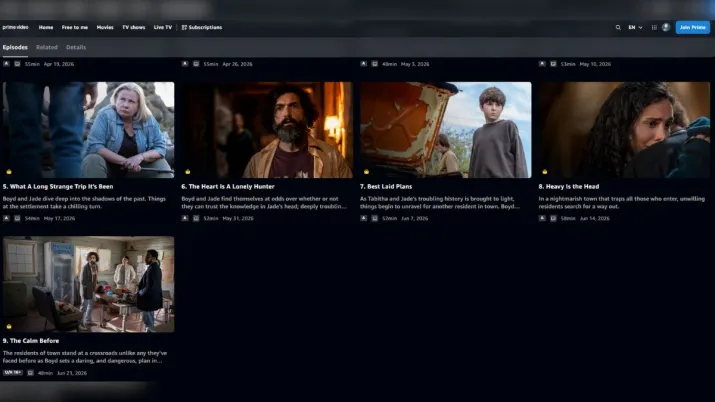This screenshot has height=402, width=715.
Task: Select the Episodes tab
Action: click(15, 47)
